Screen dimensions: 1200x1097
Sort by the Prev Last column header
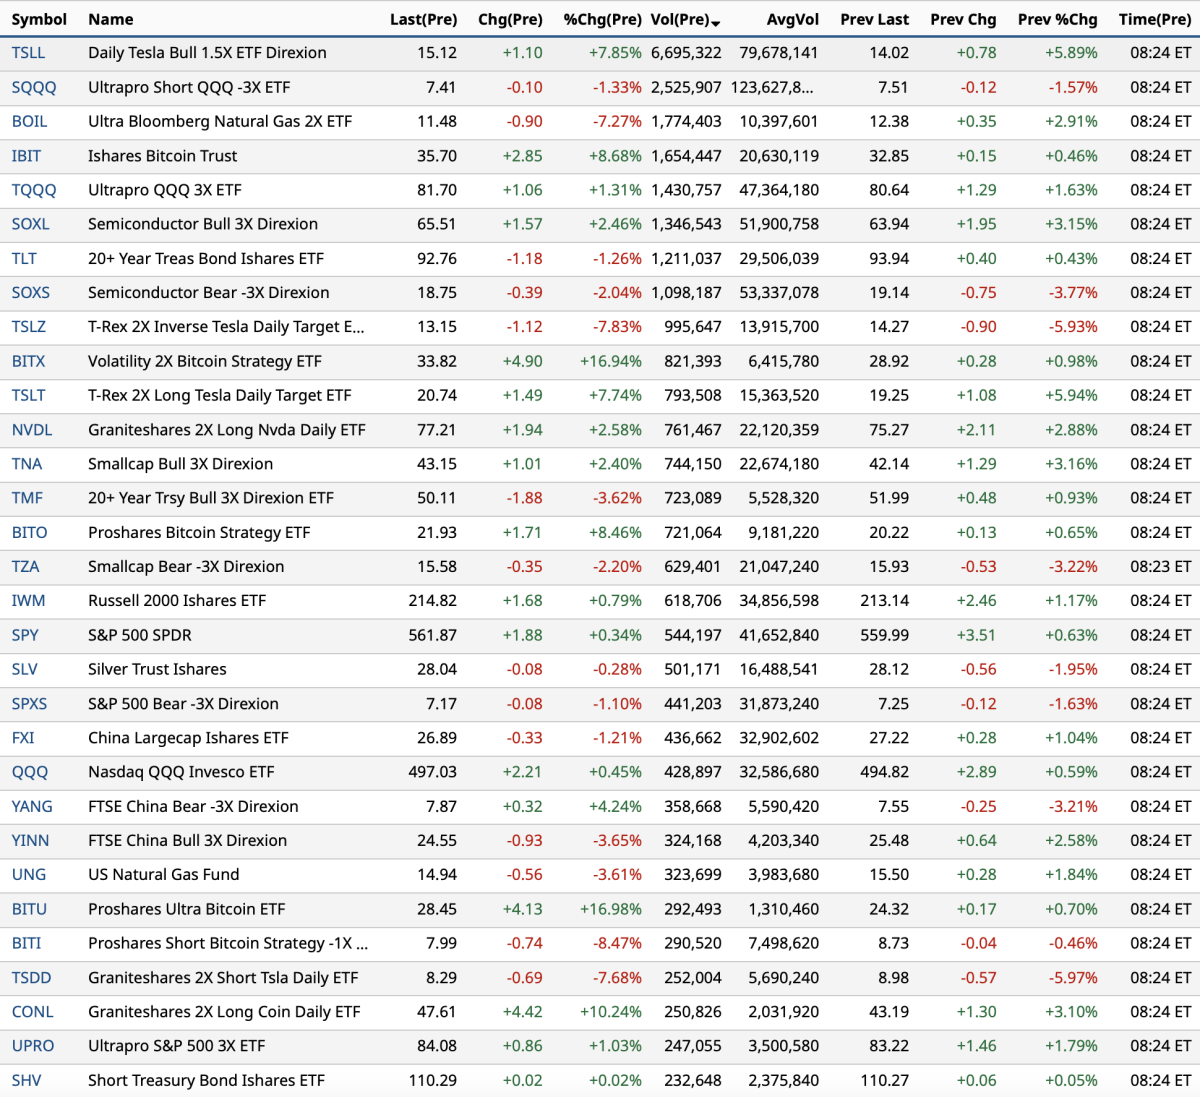[x=874, y=19]
